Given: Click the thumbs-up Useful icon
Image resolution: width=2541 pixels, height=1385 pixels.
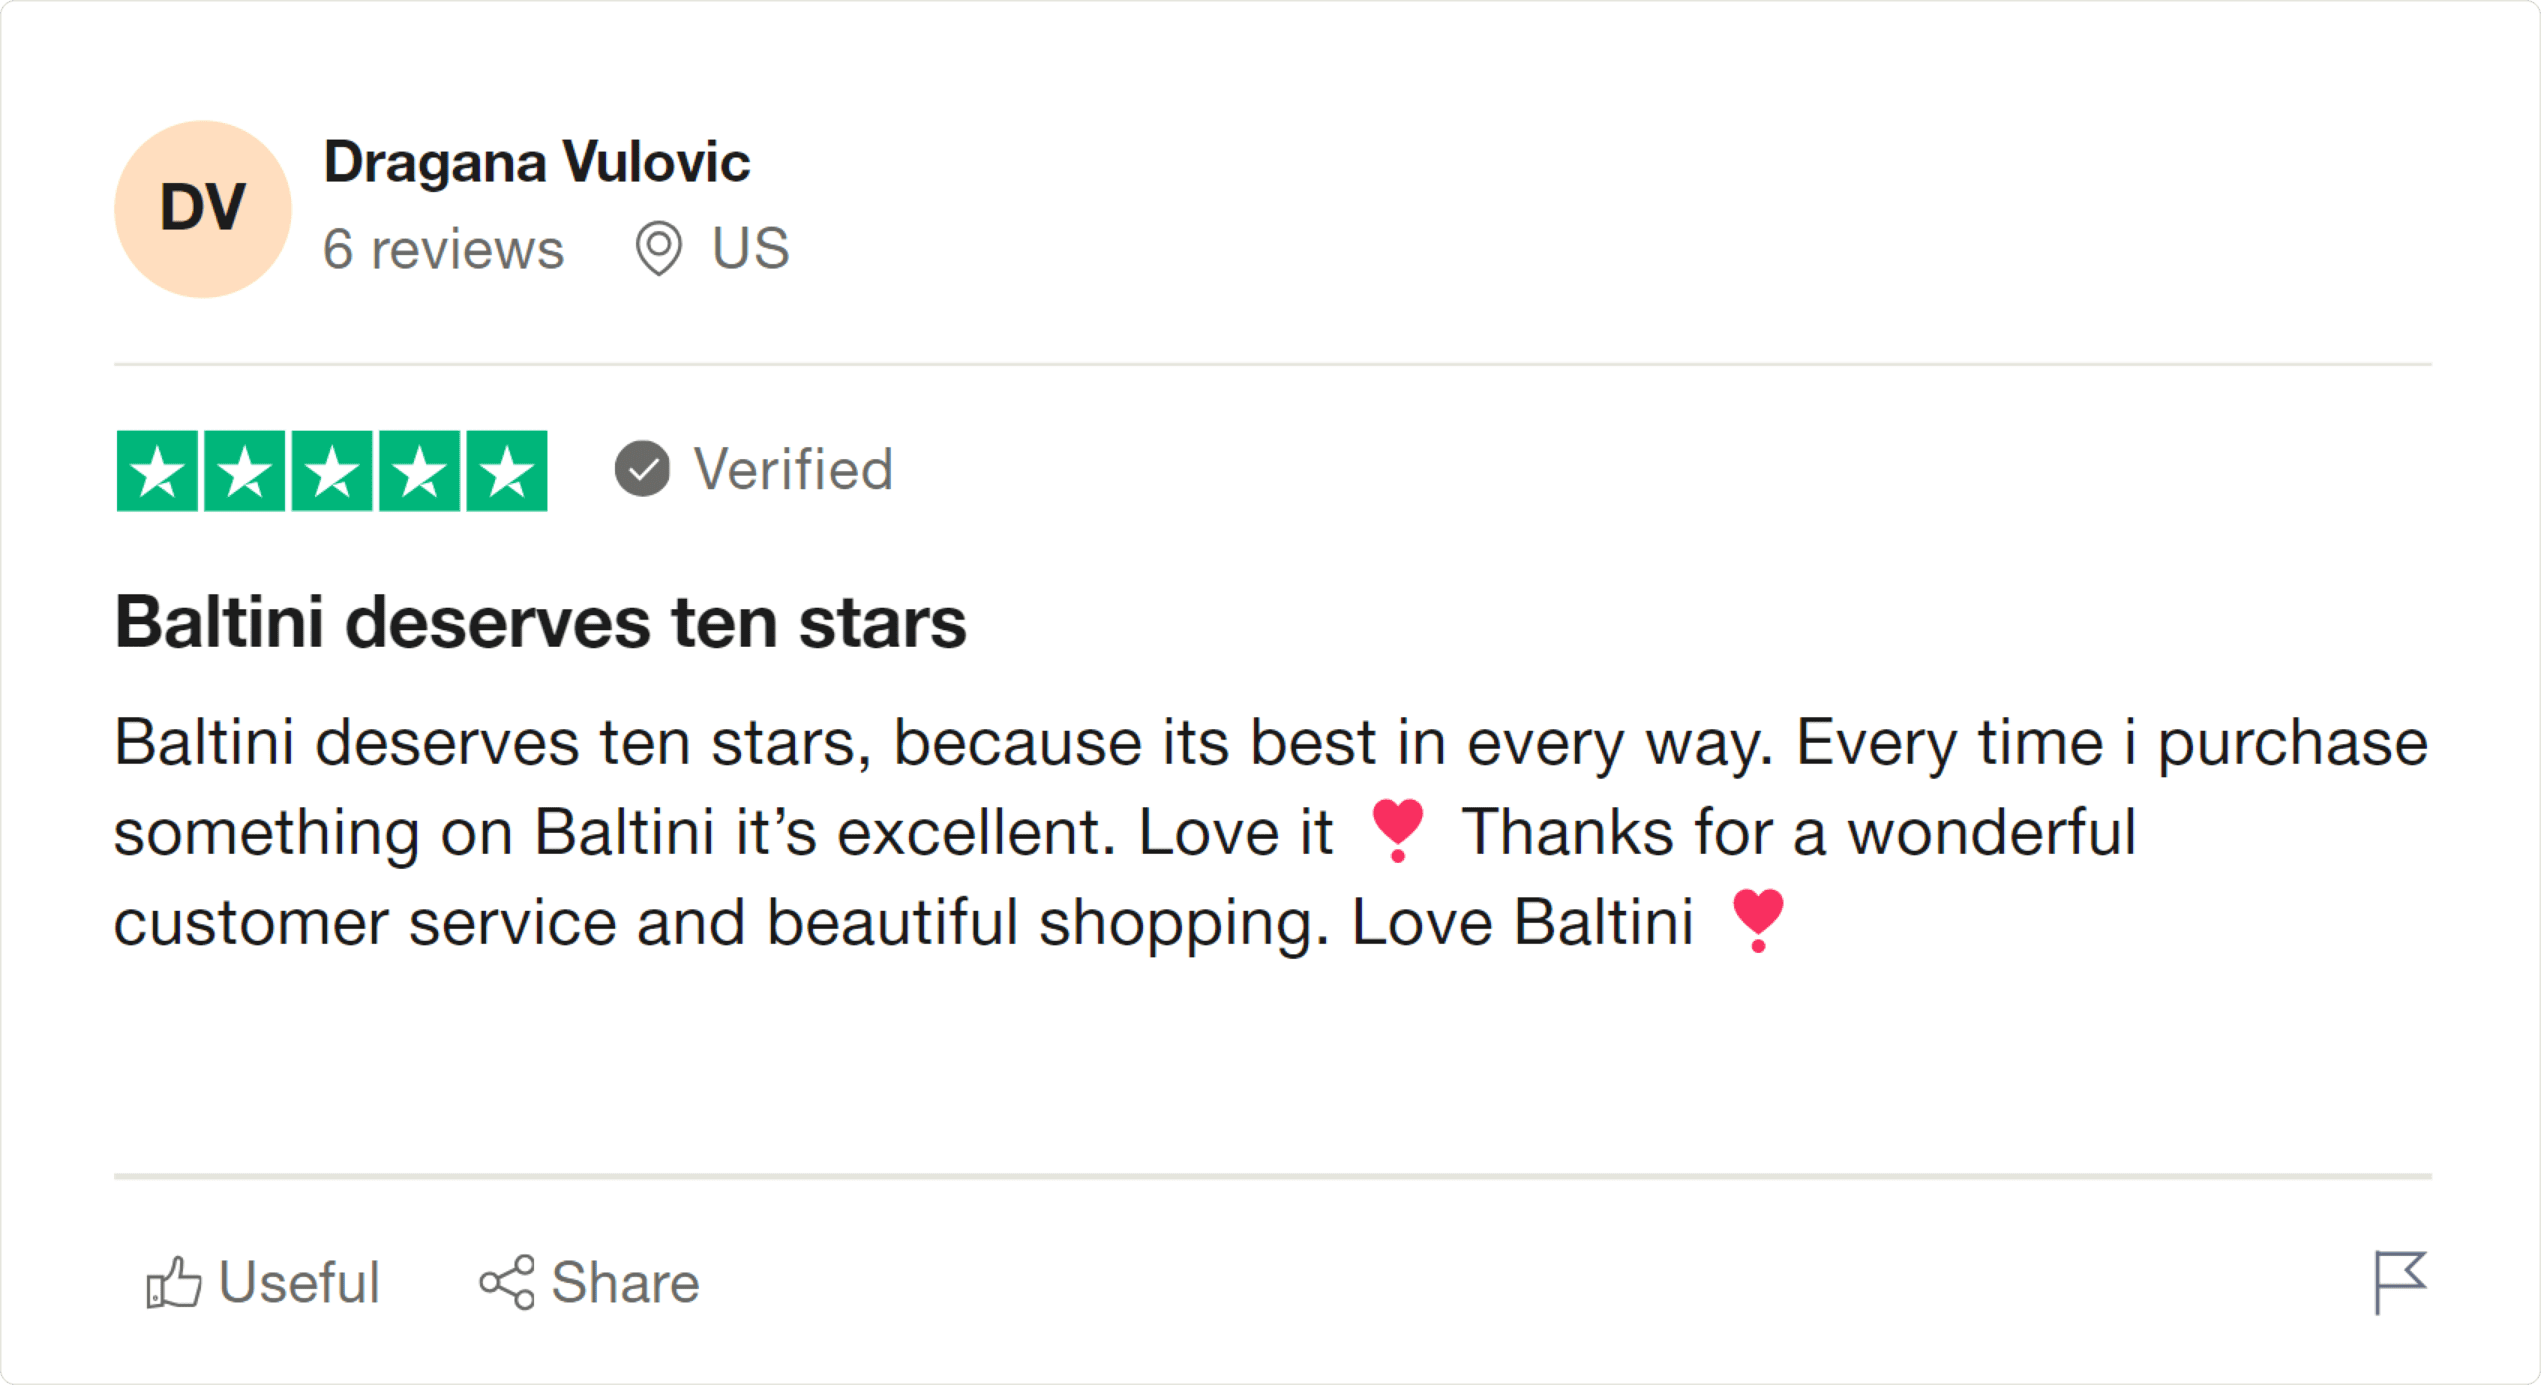Looking at the screenshot, I should [174, 1282].
